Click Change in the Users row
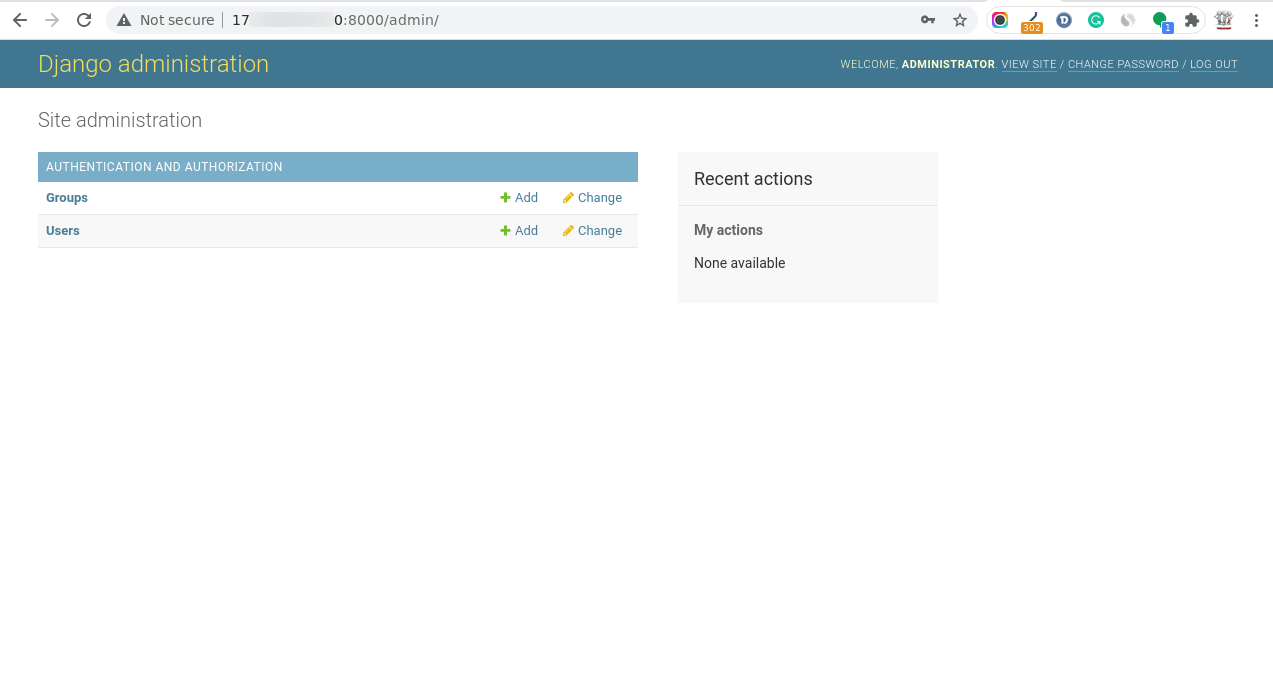The width and height of the screenshot is (1273, 699). (x=592, y=231)
